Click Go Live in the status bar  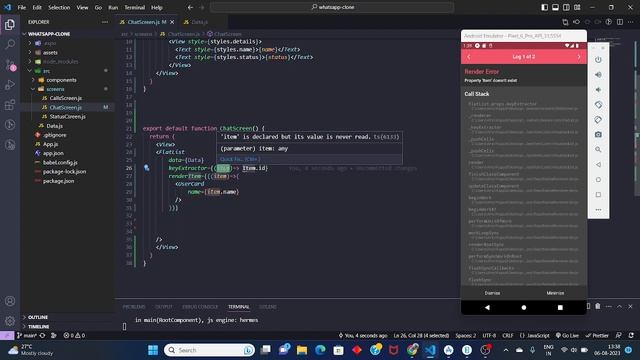pyautogui.click(x=567, y=336)
